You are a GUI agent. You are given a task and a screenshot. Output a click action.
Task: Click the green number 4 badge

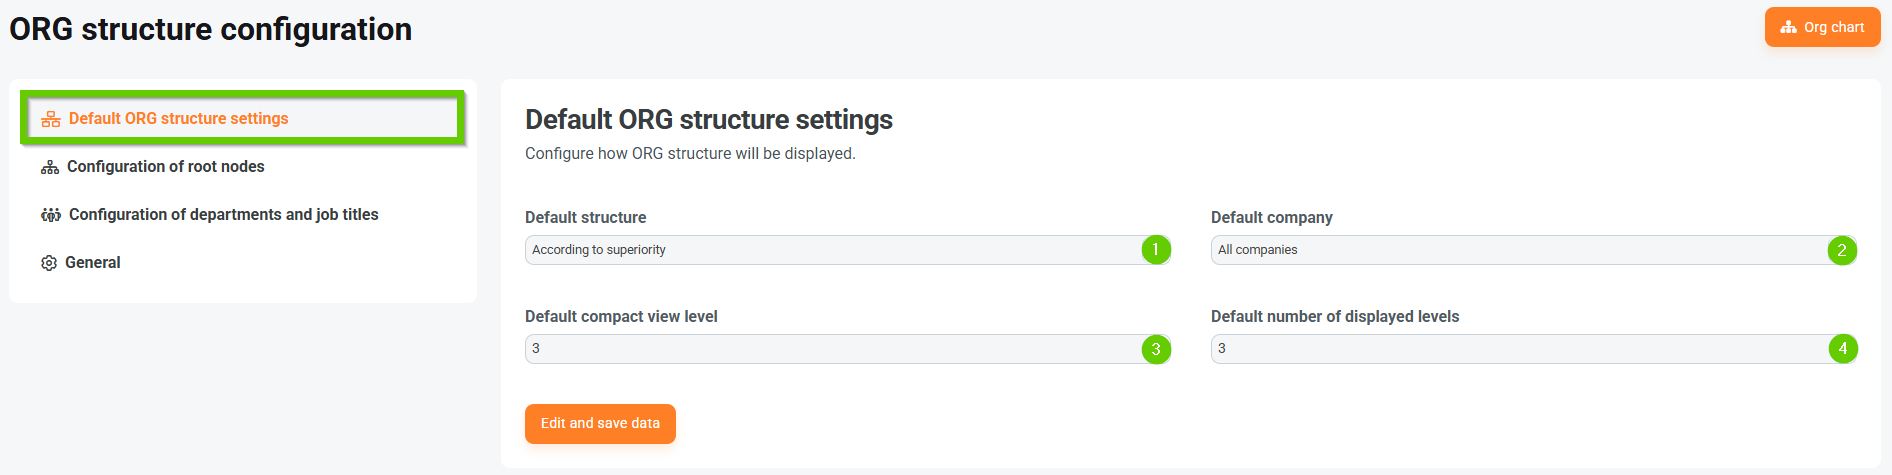click(x=1842, y=349)
